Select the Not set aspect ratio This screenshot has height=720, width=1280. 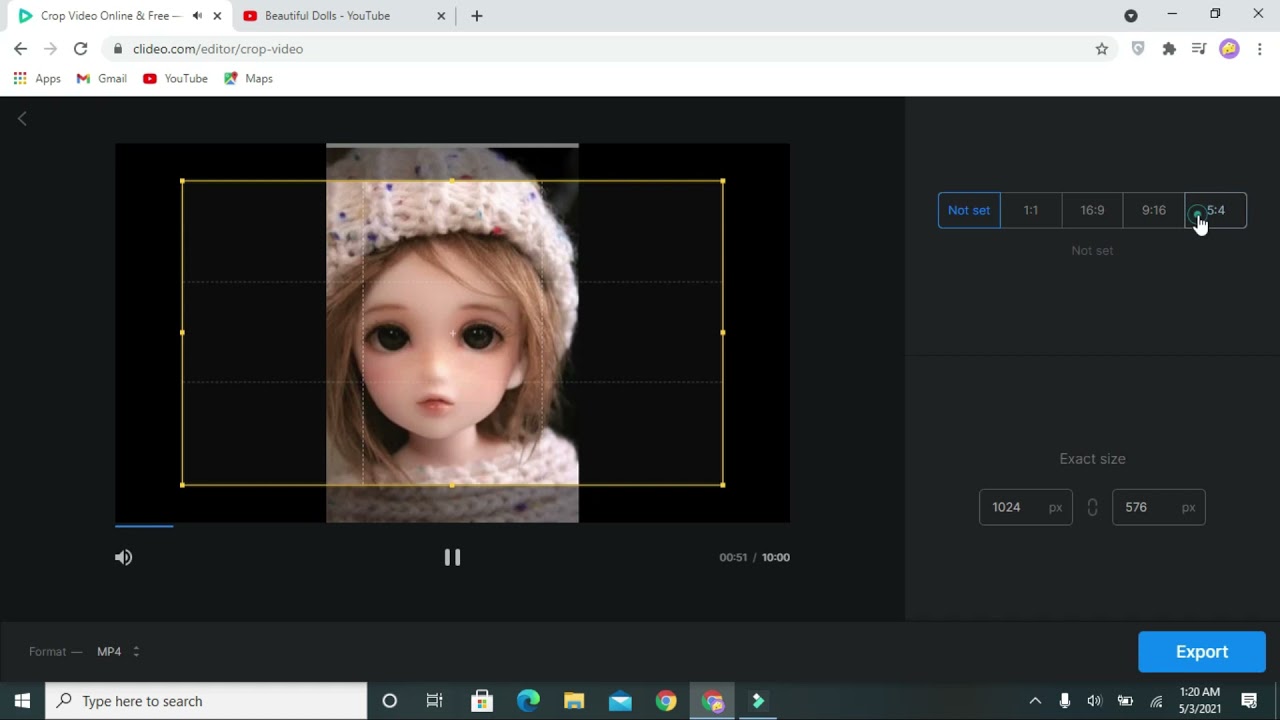point(969,210)
